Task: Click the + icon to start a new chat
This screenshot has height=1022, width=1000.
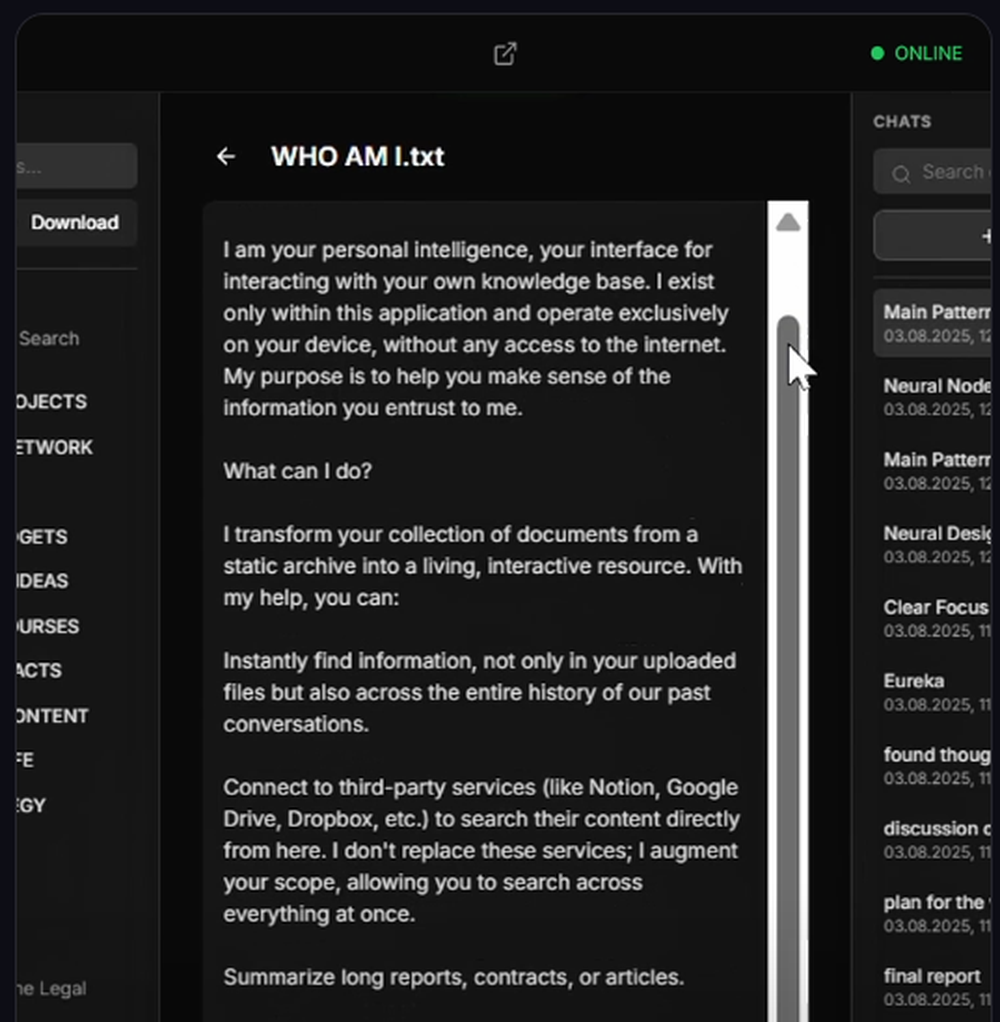Action: click(x=986, y=235)
